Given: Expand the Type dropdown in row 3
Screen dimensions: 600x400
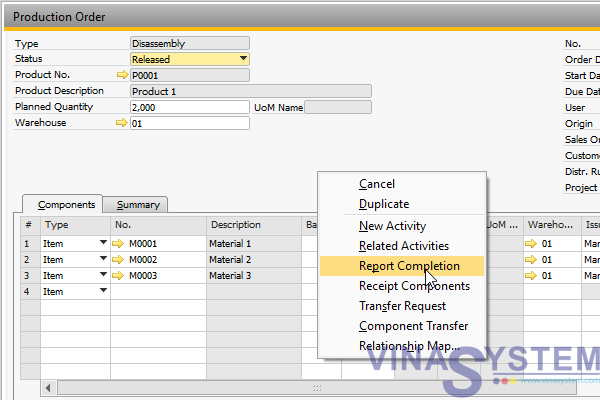Looking at the screenshot, I should pos(103,274).
